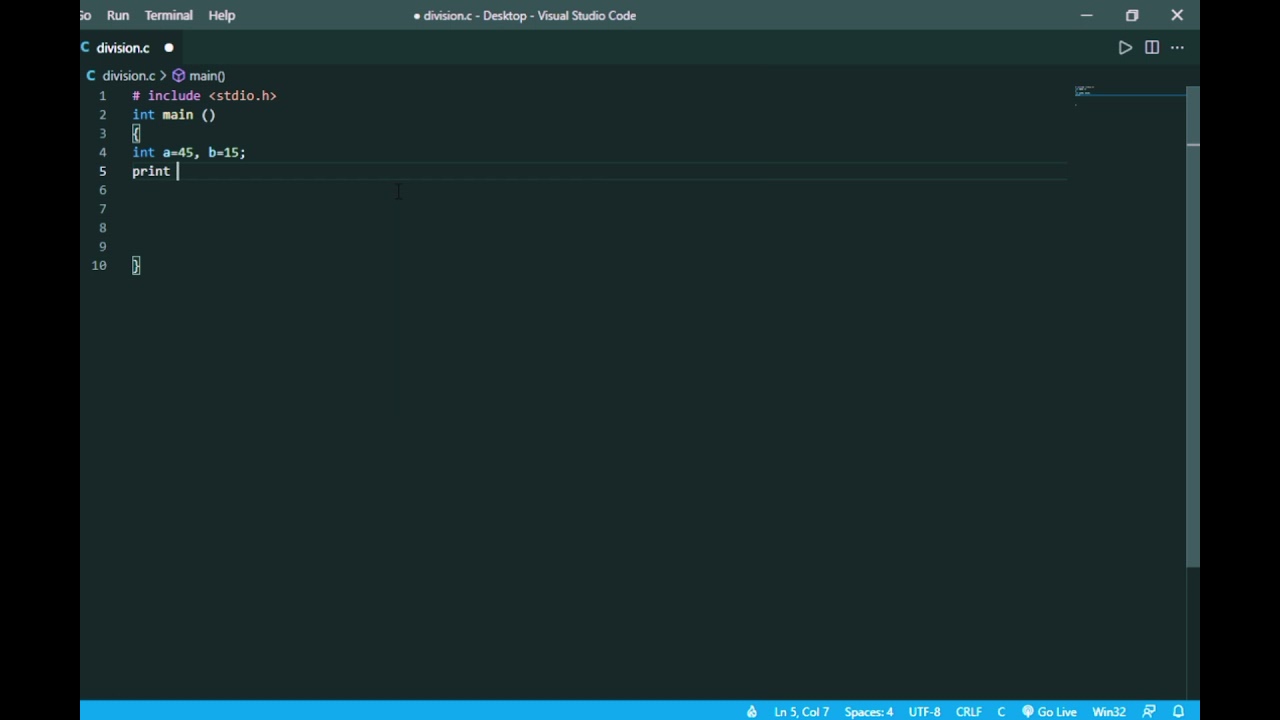Click the vertical editor scrollbar
This screenshot has width=1280, height=720.
[x=1193, y=326]
